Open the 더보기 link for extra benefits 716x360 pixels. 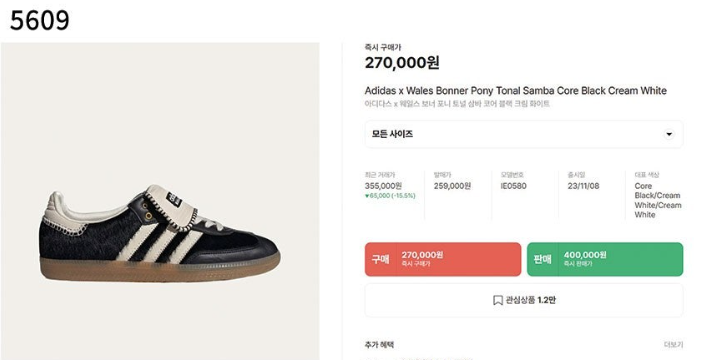click(x=674, y=345)
